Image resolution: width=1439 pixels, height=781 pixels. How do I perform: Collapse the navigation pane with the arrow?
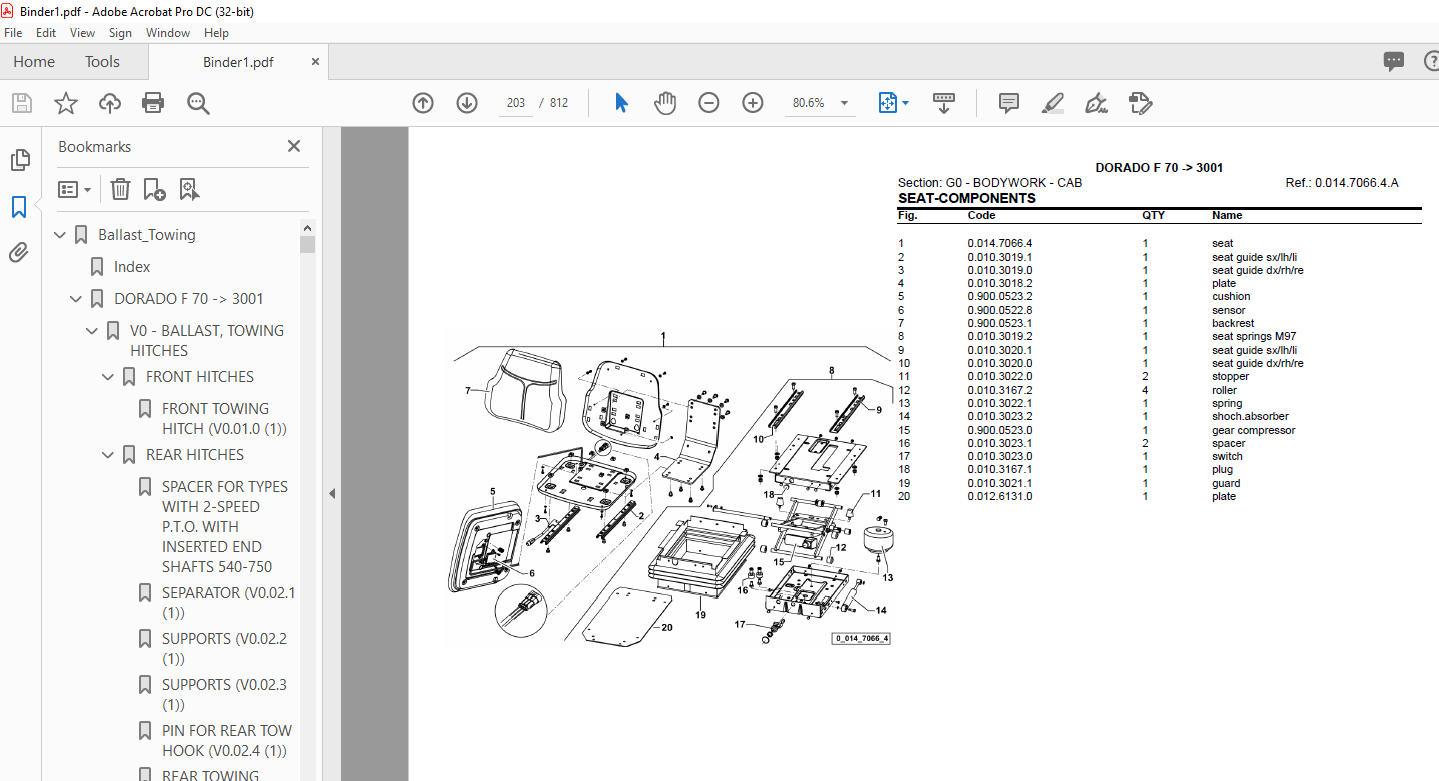332,493
